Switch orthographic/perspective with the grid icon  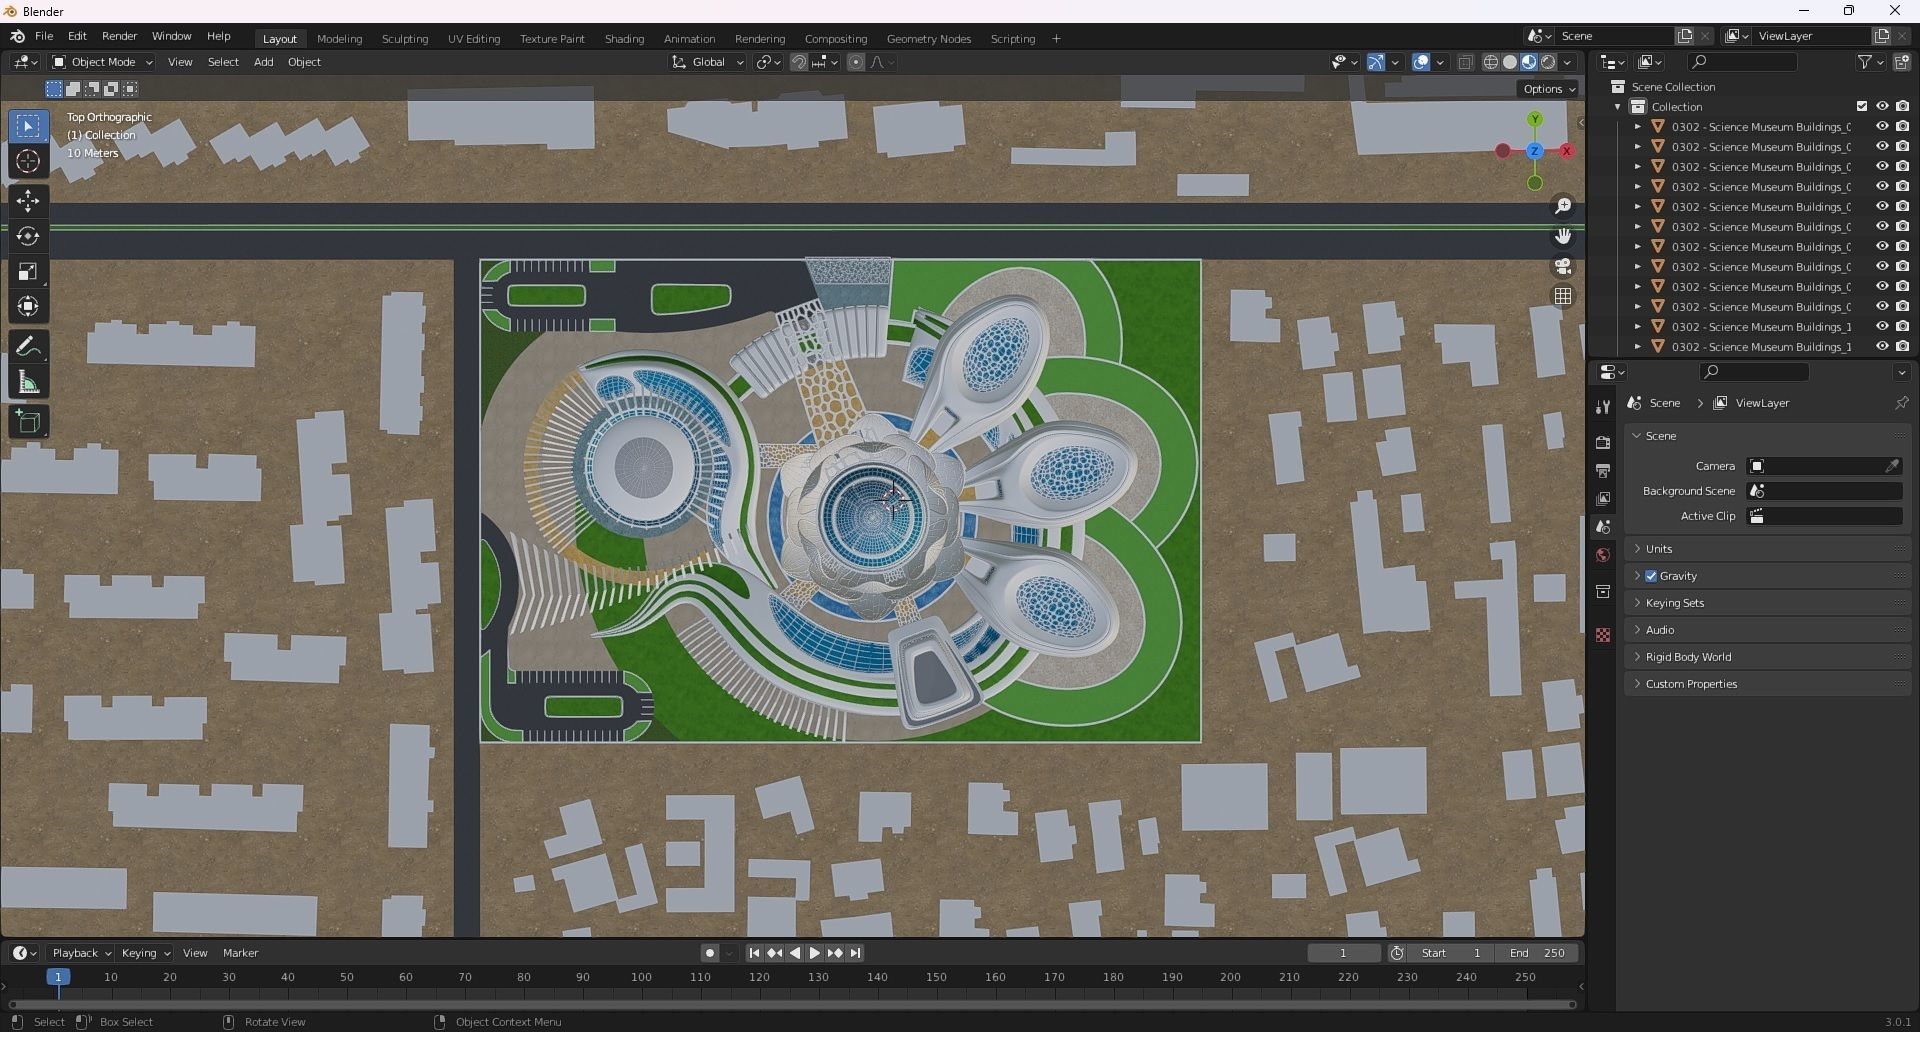click(1563, 296)
